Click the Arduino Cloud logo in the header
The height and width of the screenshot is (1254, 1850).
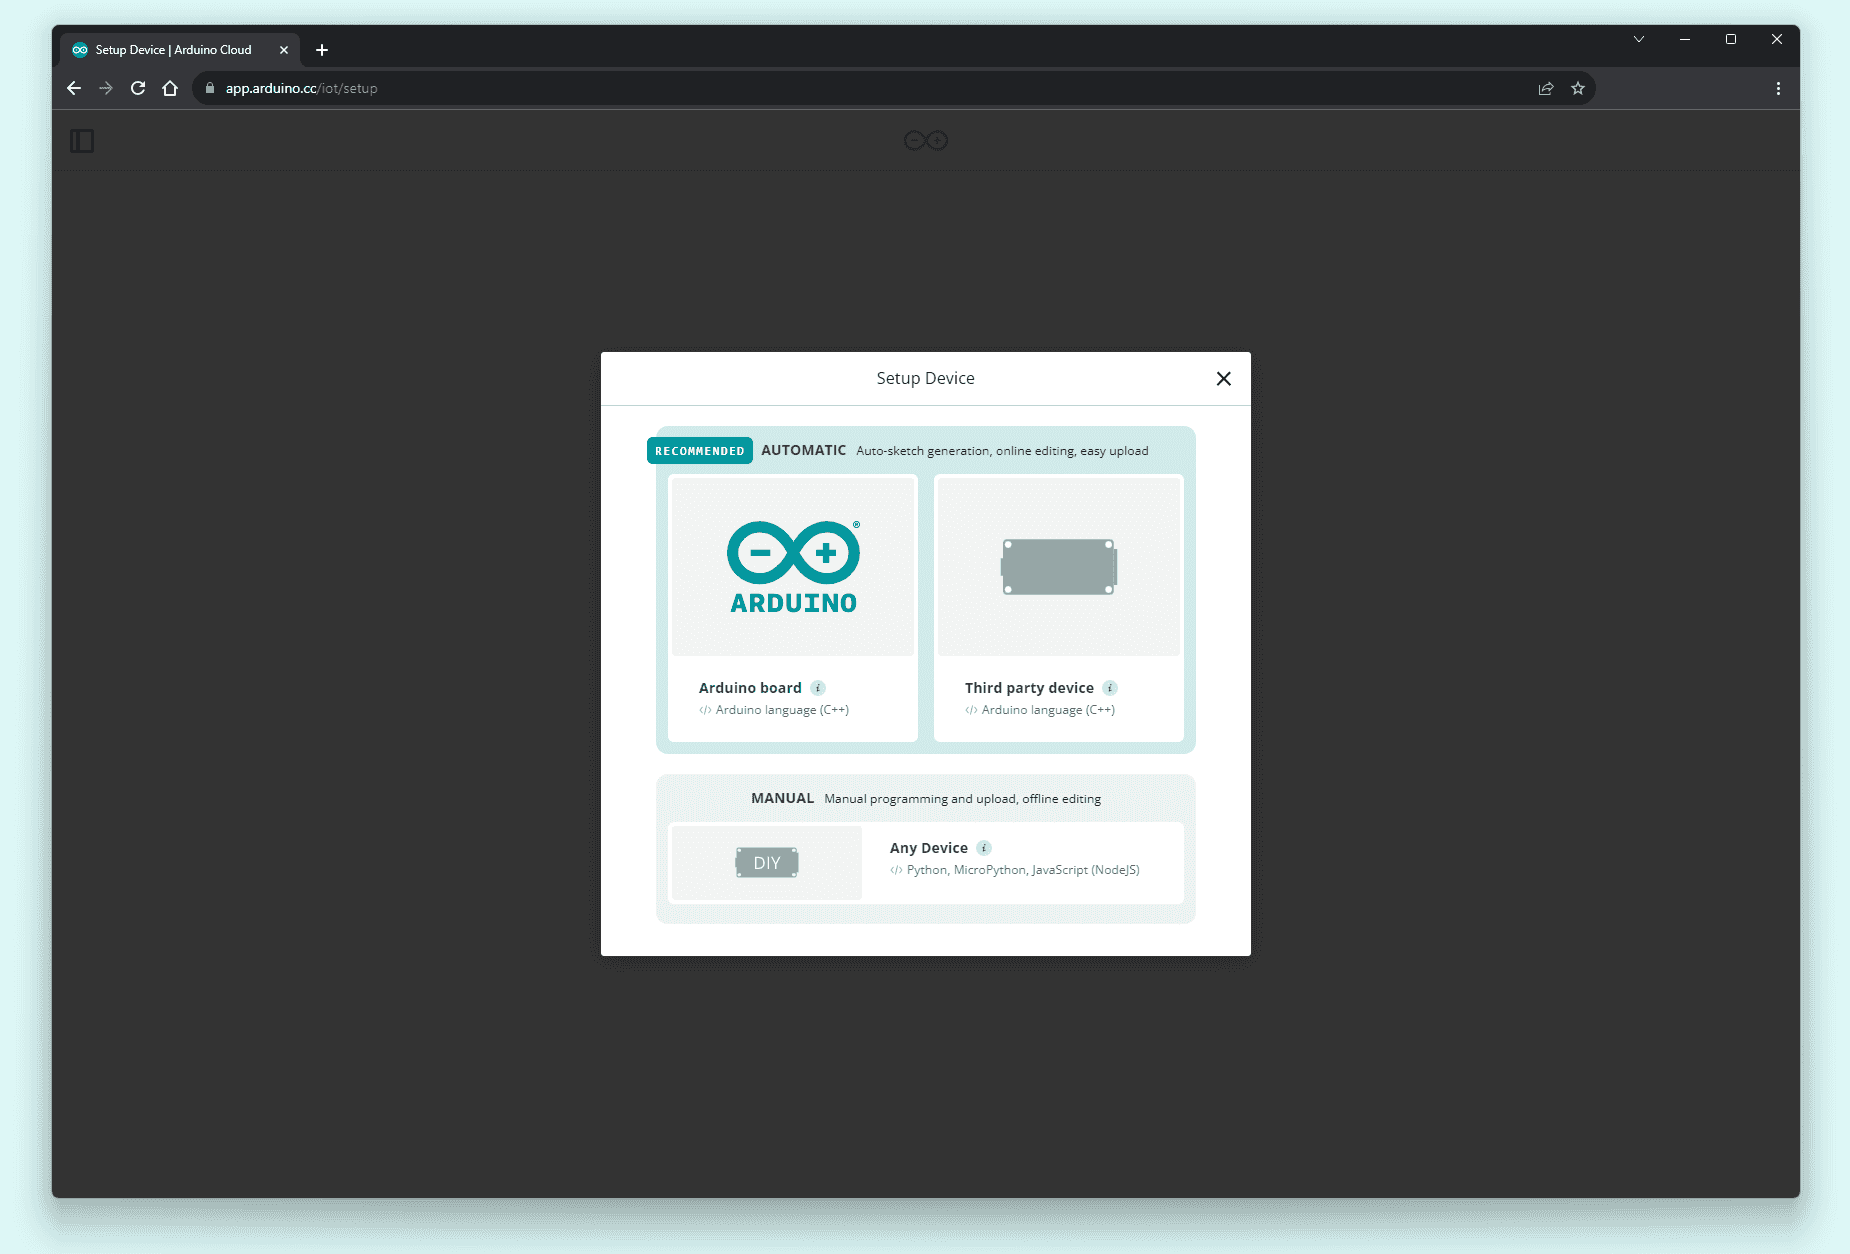[x=923, y=140]
